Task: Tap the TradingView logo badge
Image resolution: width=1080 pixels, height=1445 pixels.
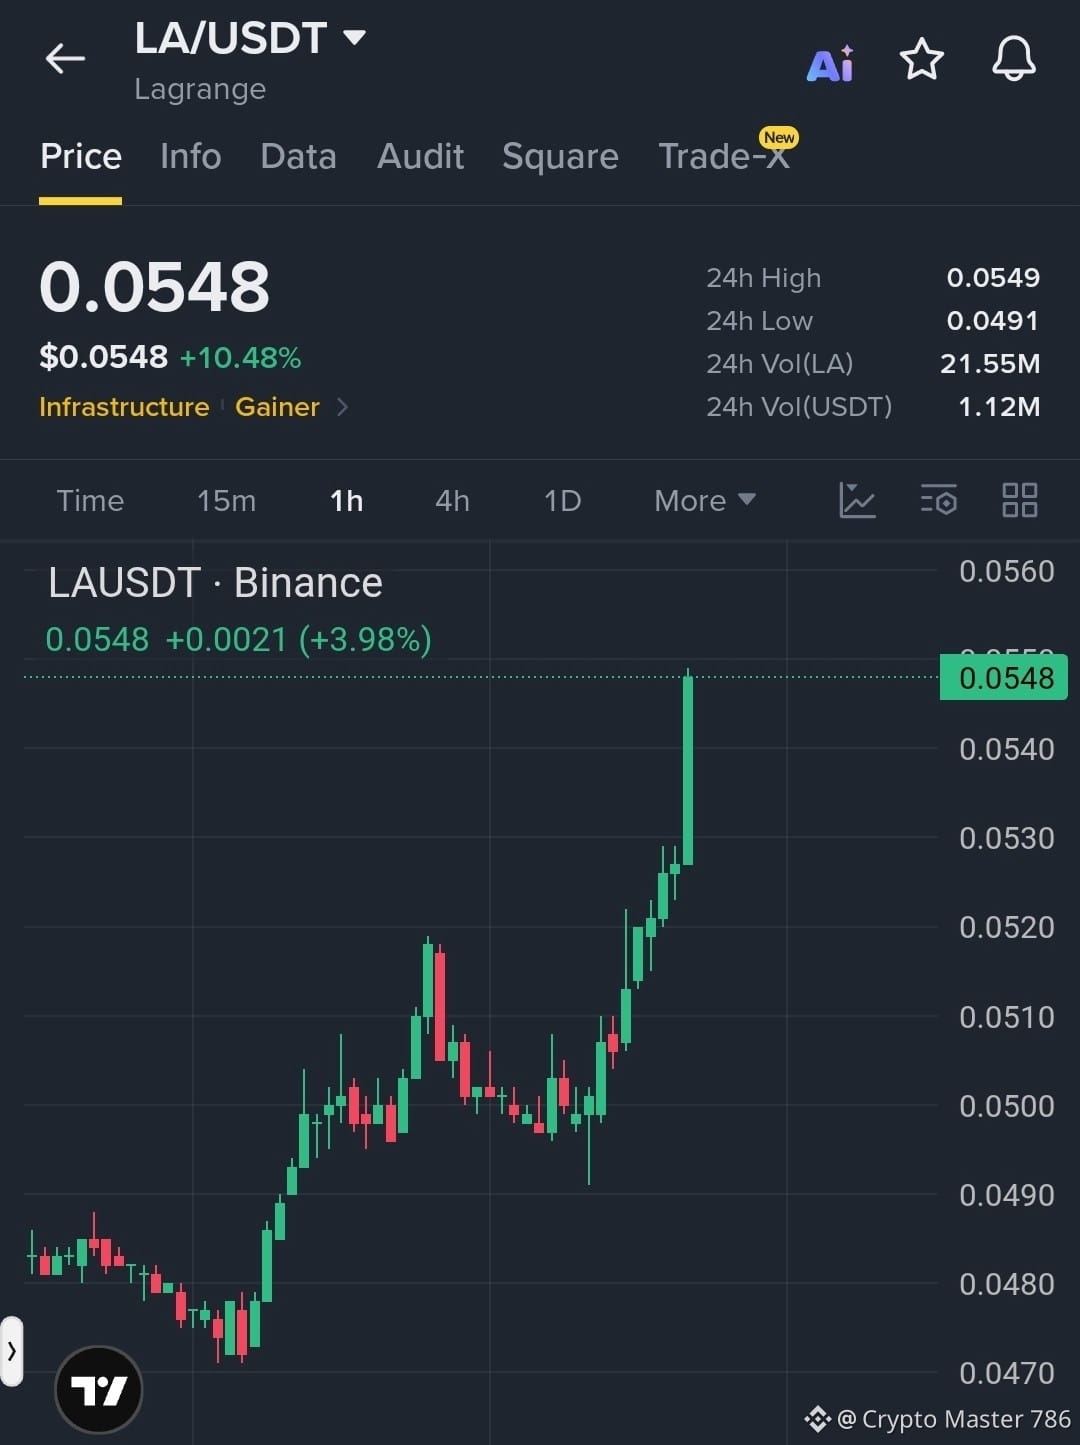Action: (x=99, y=1389)
